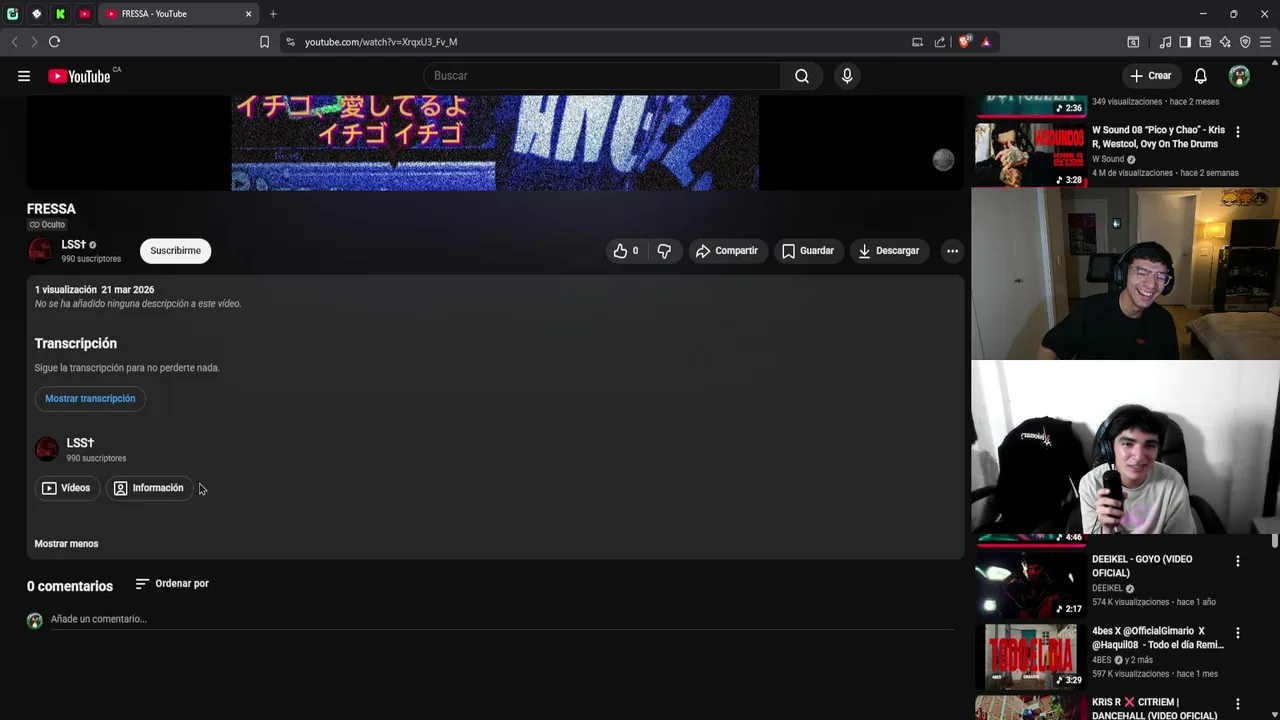Open the Brave Rewards triangle icon
This screenshot has height=720, width=1280.
tap(986, 42)
